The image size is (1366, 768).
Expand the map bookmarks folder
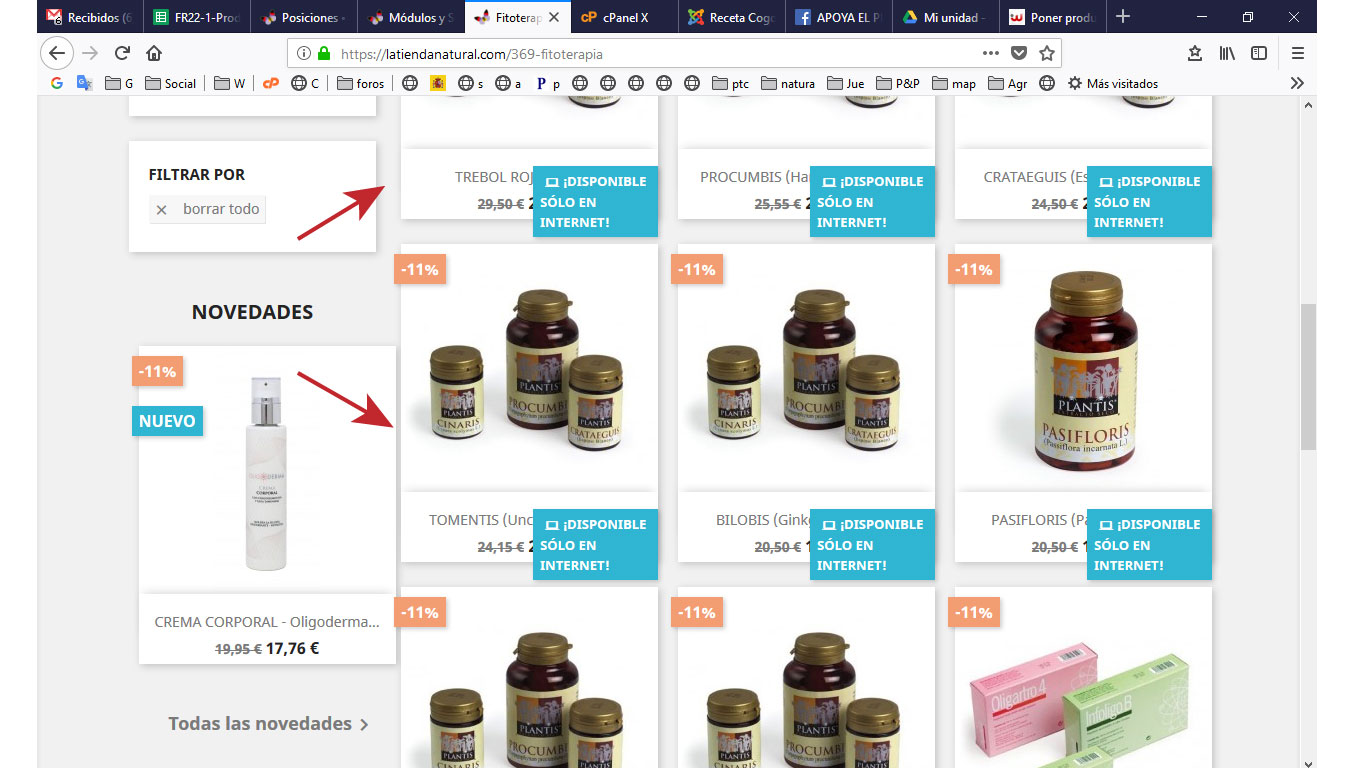tap(954, 83)
